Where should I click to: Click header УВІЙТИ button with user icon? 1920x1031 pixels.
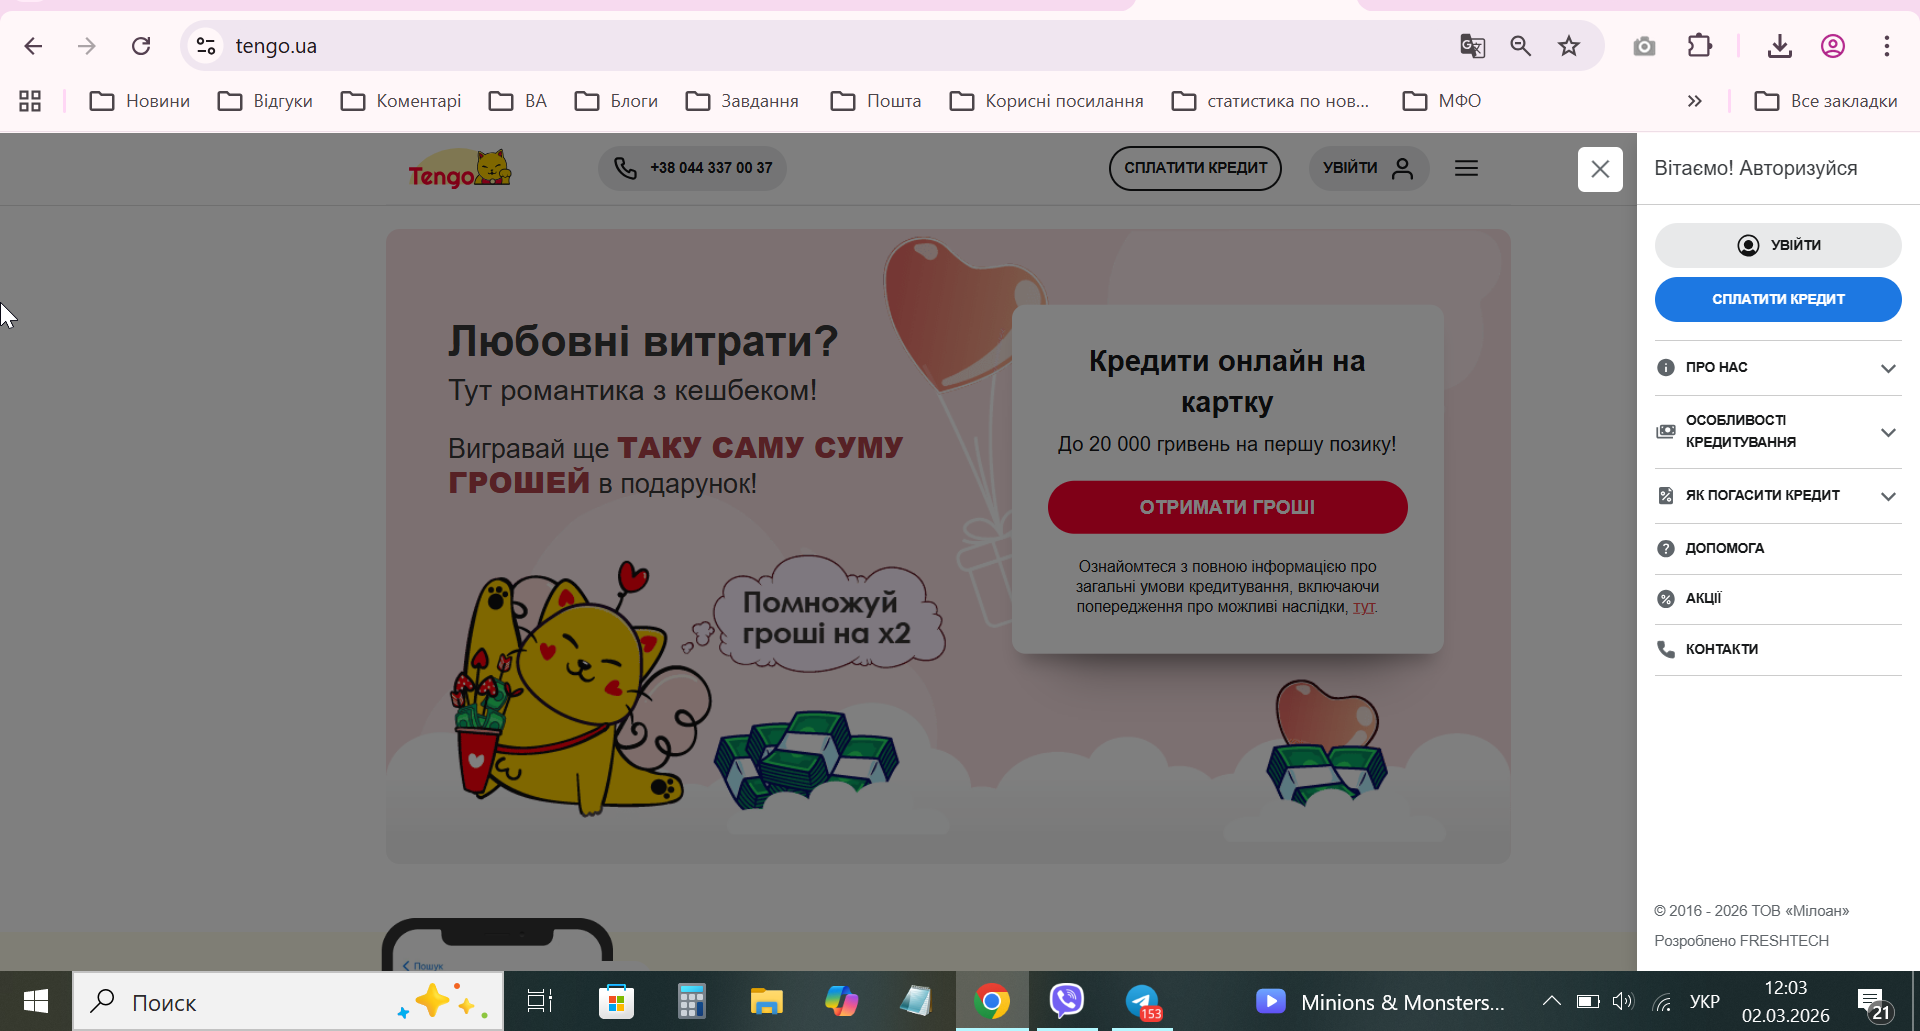pyautogui.click(x=1369, y=168)
